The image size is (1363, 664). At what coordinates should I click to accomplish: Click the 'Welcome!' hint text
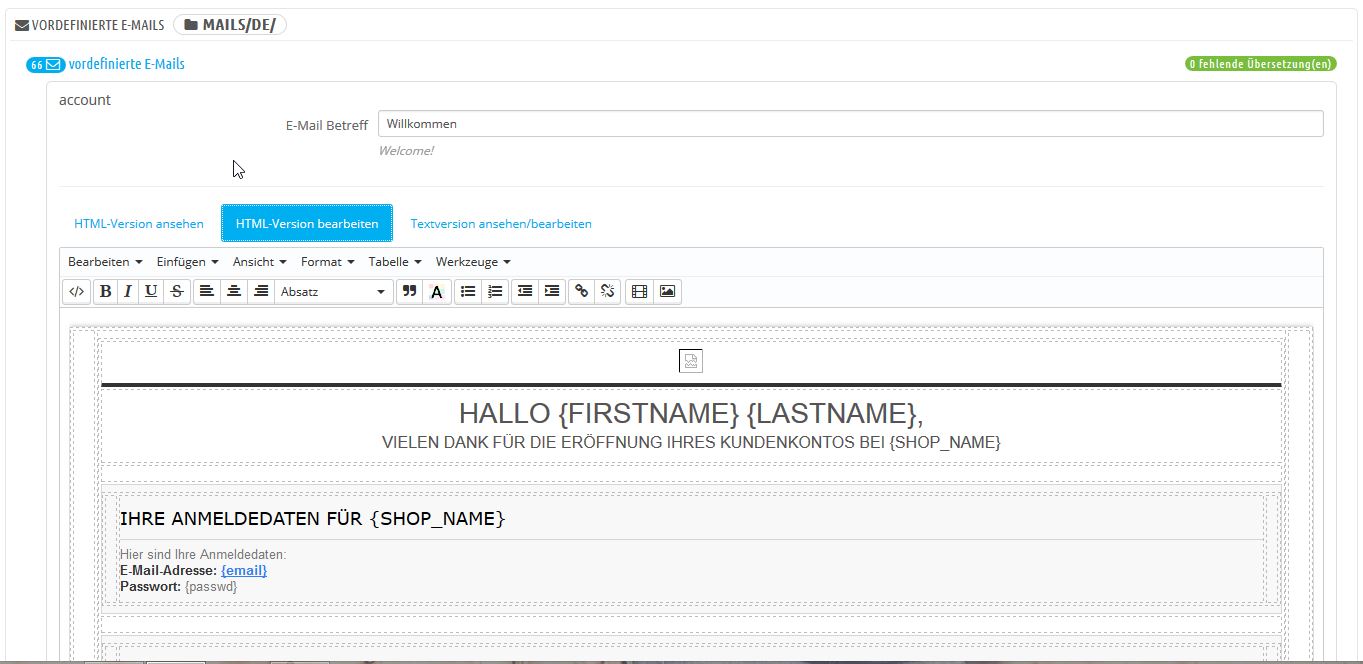pos(406,151)
